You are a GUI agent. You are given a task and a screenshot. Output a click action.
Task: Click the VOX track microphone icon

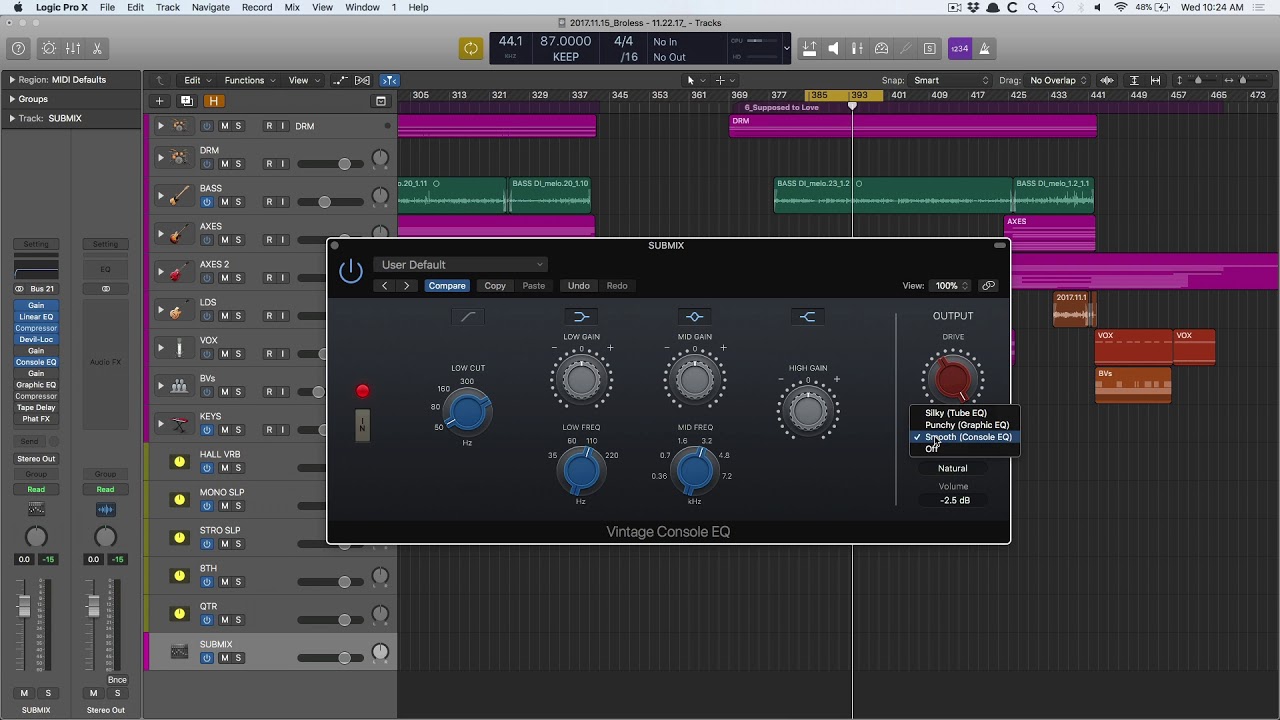pyautogui.click(x=179, y=347)
